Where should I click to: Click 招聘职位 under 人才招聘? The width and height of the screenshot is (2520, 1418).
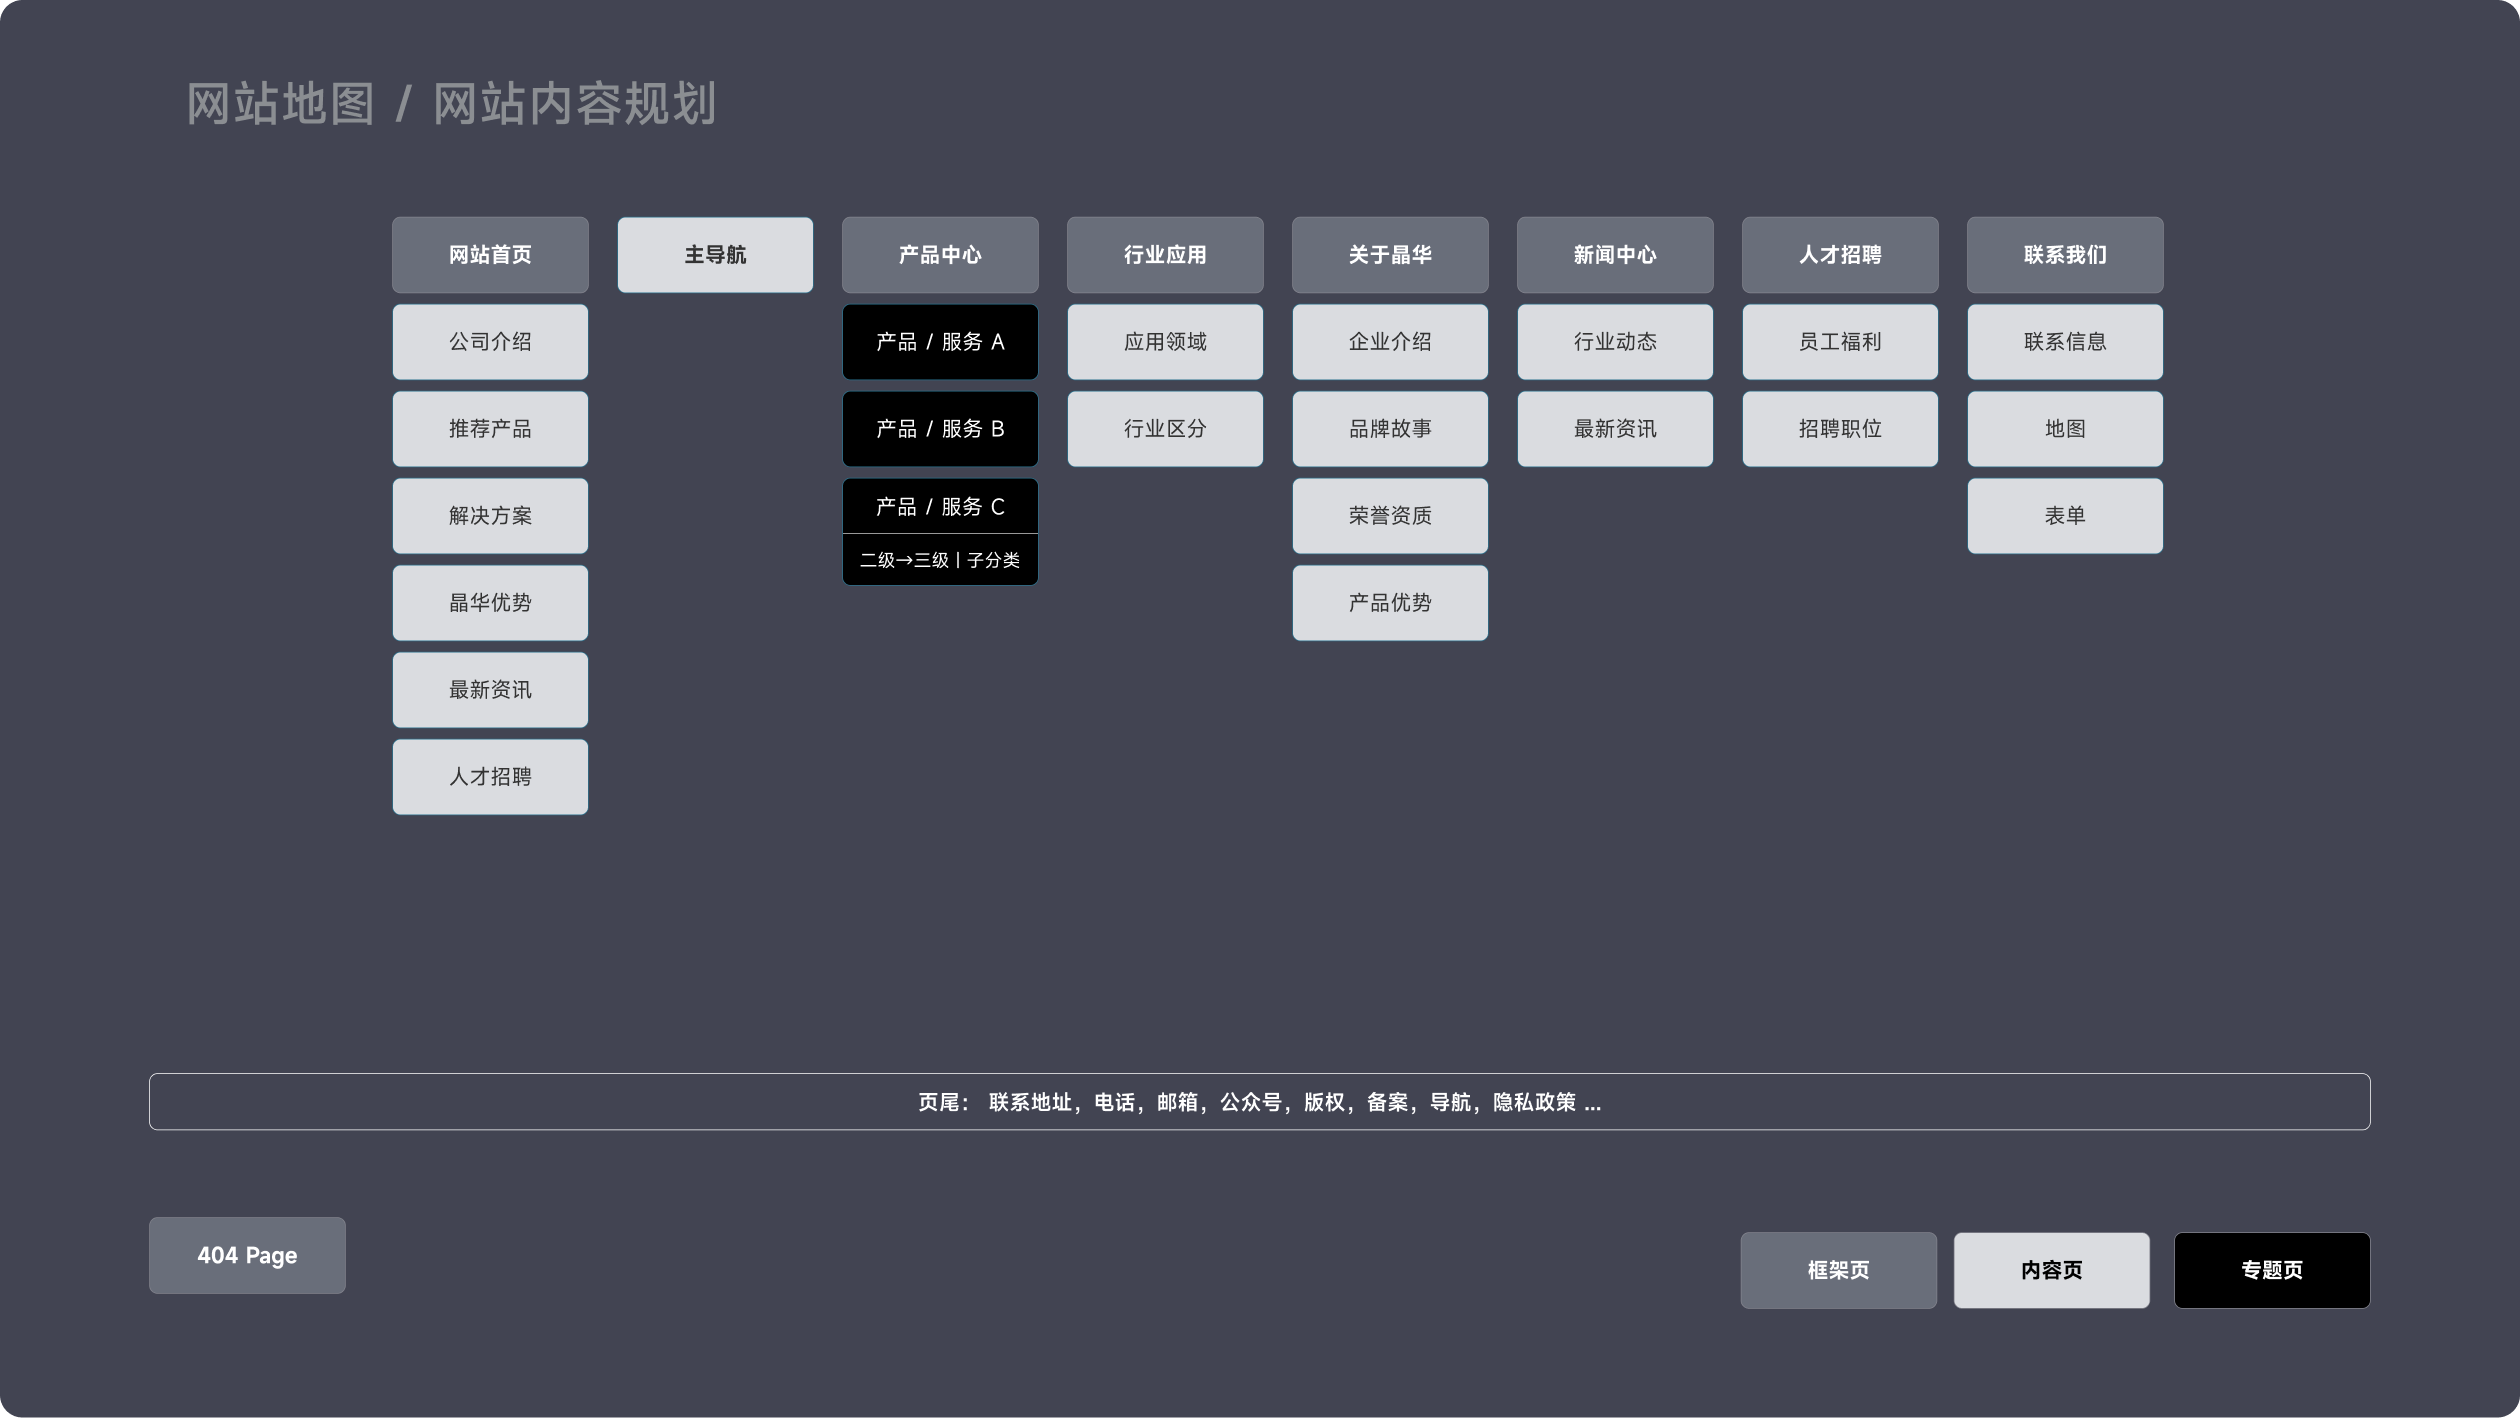(x=1840, y=429)
